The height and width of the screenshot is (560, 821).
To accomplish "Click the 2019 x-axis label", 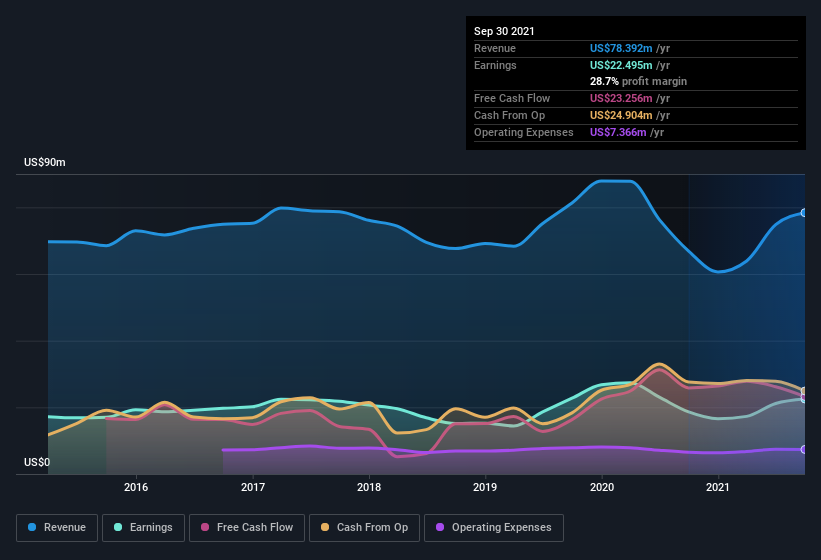I will point(485,487).
